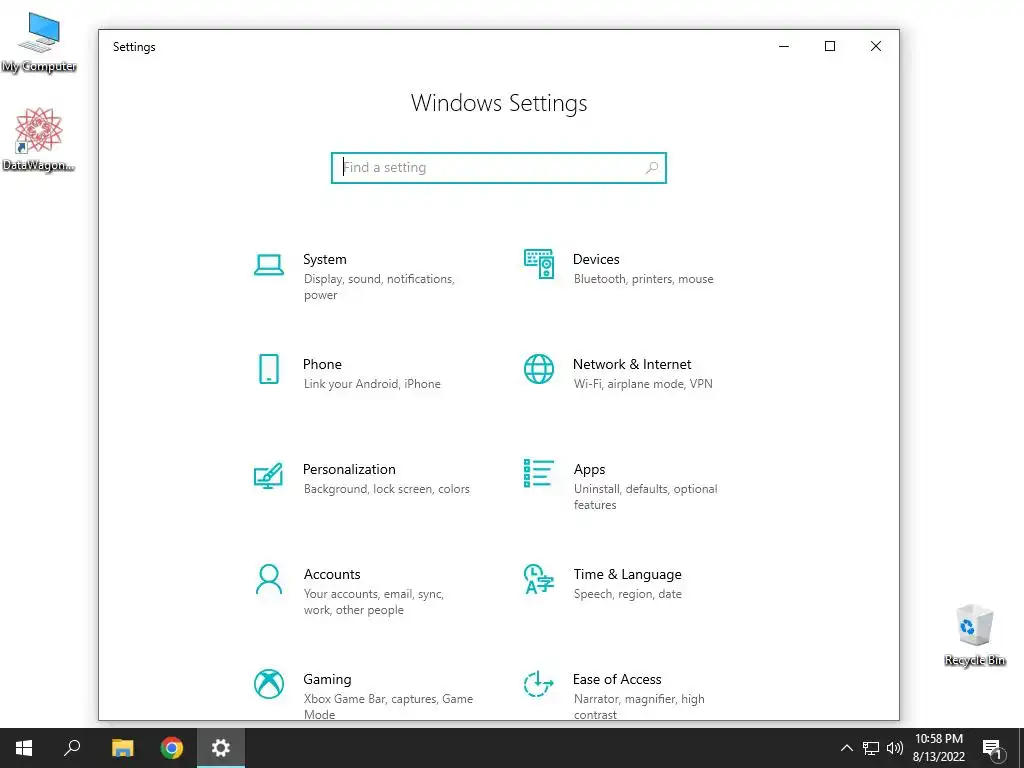Minimize the Settings window
The image size is (1024, 768).
(784, 46)
